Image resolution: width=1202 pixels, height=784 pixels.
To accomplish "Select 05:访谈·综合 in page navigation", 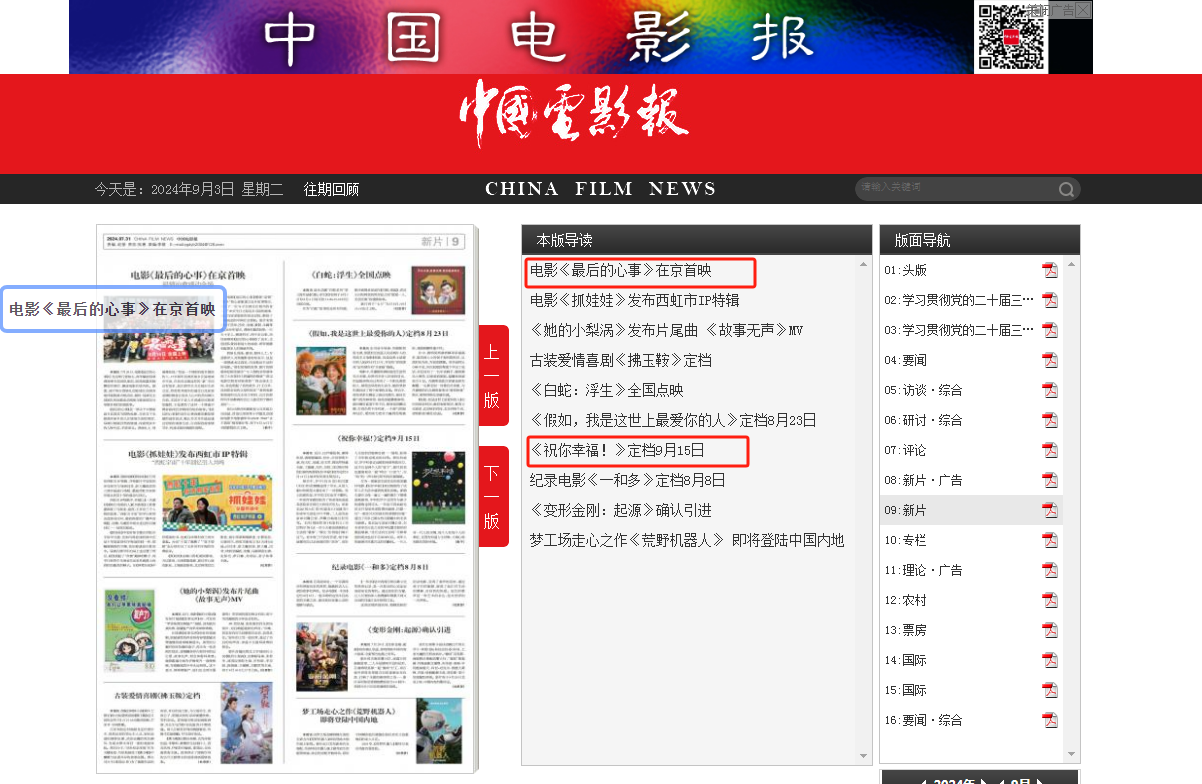I will pos(922,390).
